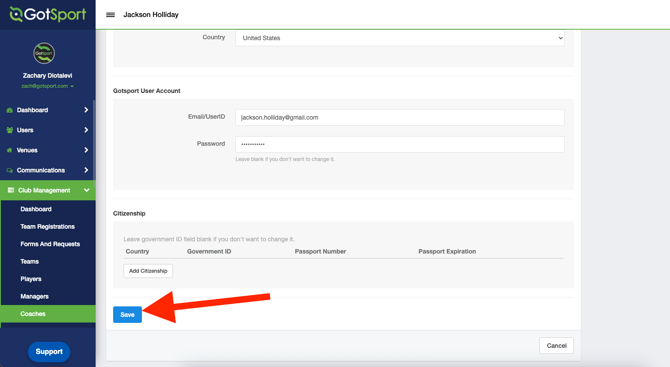Toggle the hamburger menu icon

tap(110, 15)
